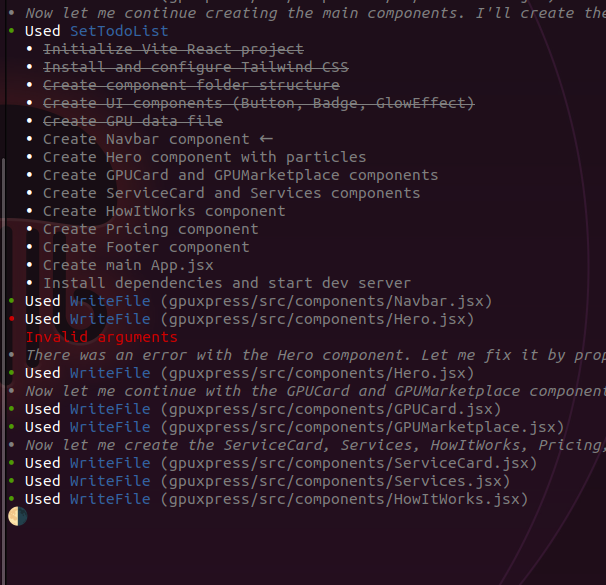Select 'Create Hero component with particles' todo

204,157
